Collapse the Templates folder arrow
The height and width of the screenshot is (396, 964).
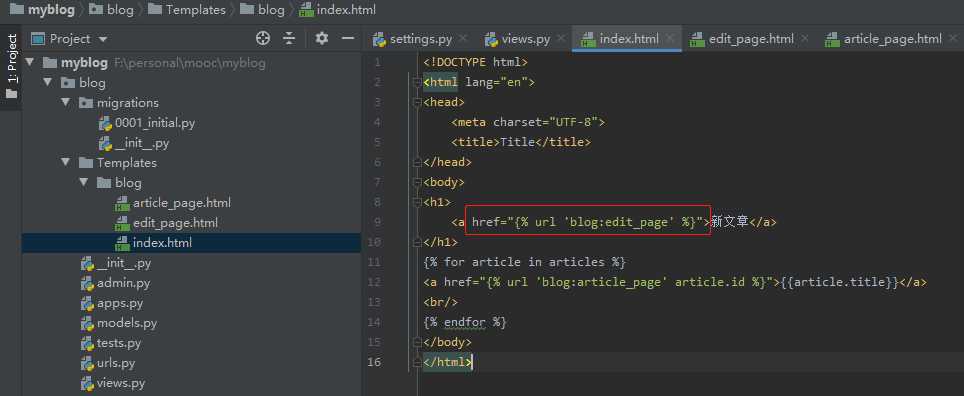click(x=66, y=162)
